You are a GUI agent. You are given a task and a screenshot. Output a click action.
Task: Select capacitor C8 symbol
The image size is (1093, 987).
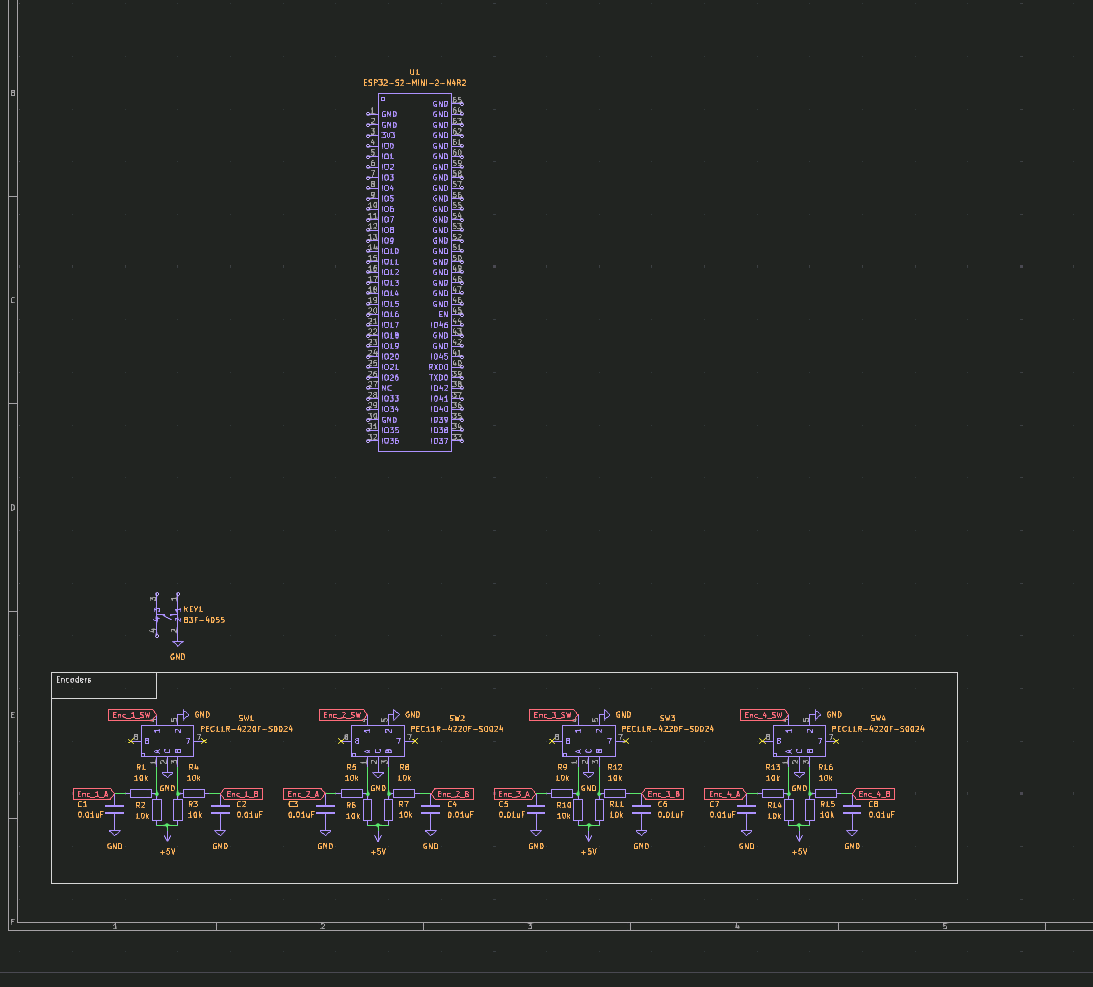(852, 809)
